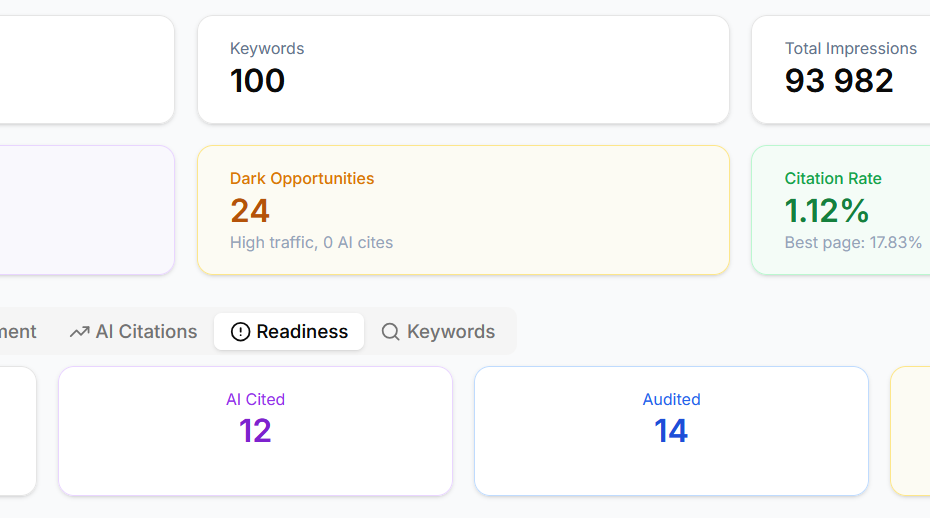Switch to the AI Citations tab
The width and height of the screenshot is (930, 518).
[x=133, y=332]
